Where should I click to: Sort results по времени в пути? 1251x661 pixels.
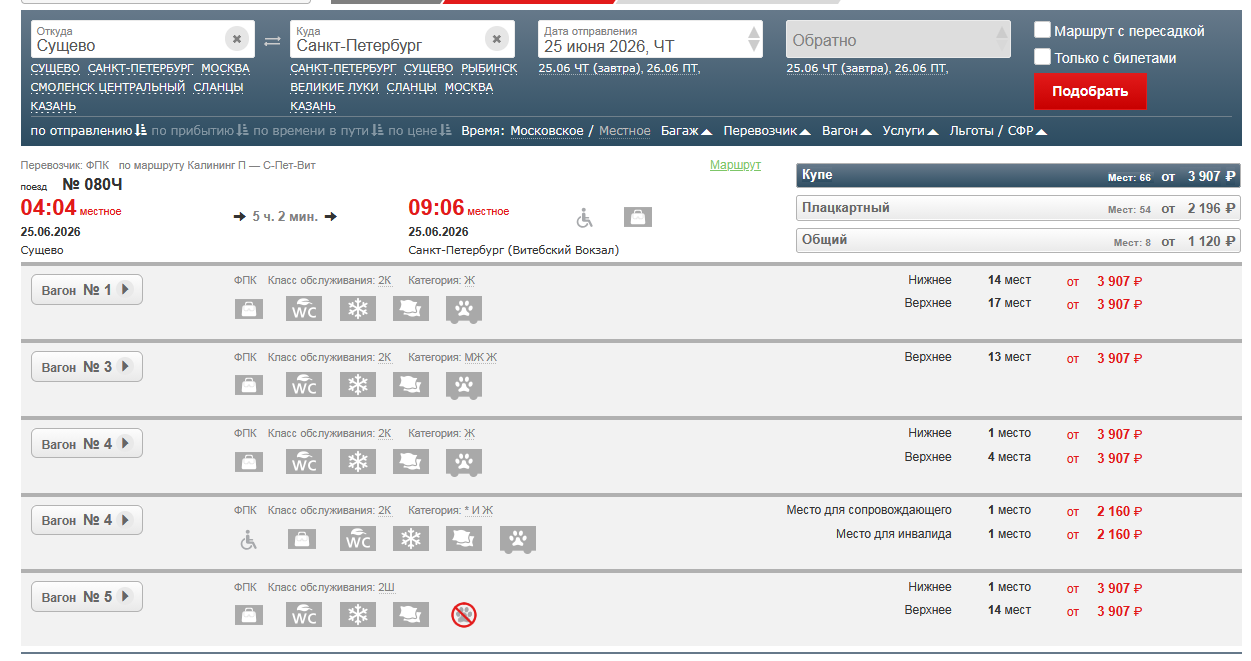click(x=318, y=131)
